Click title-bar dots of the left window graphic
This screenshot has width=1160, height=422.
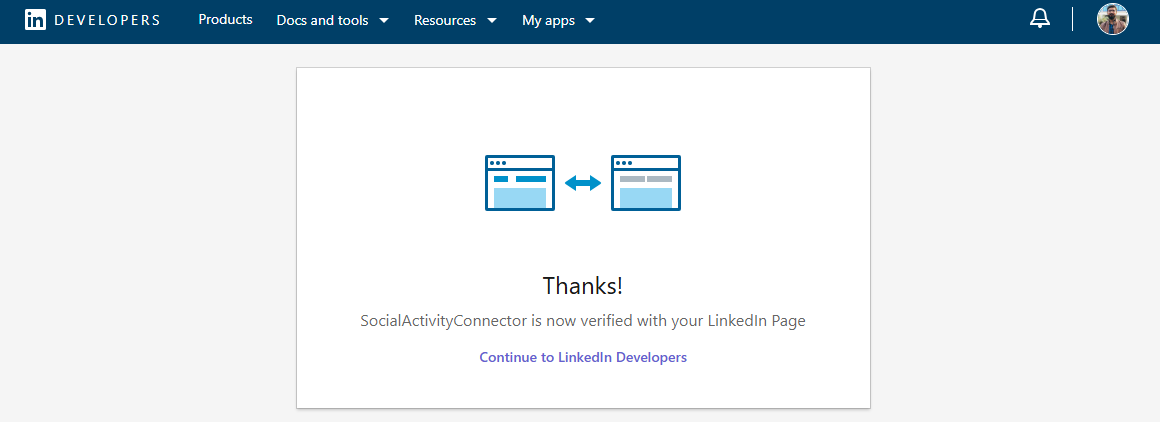[x=498, y=162]
